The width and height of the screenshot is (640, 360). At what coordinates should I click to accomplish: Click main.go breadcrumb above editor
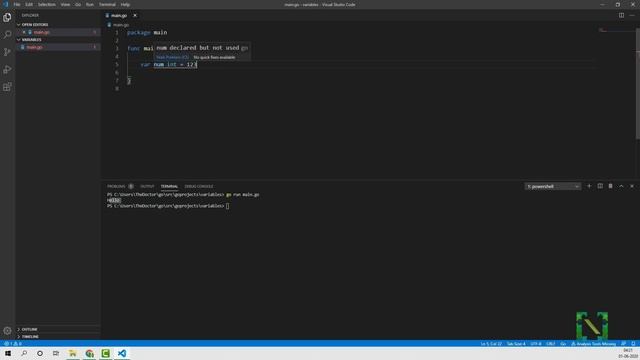(121, 25)
